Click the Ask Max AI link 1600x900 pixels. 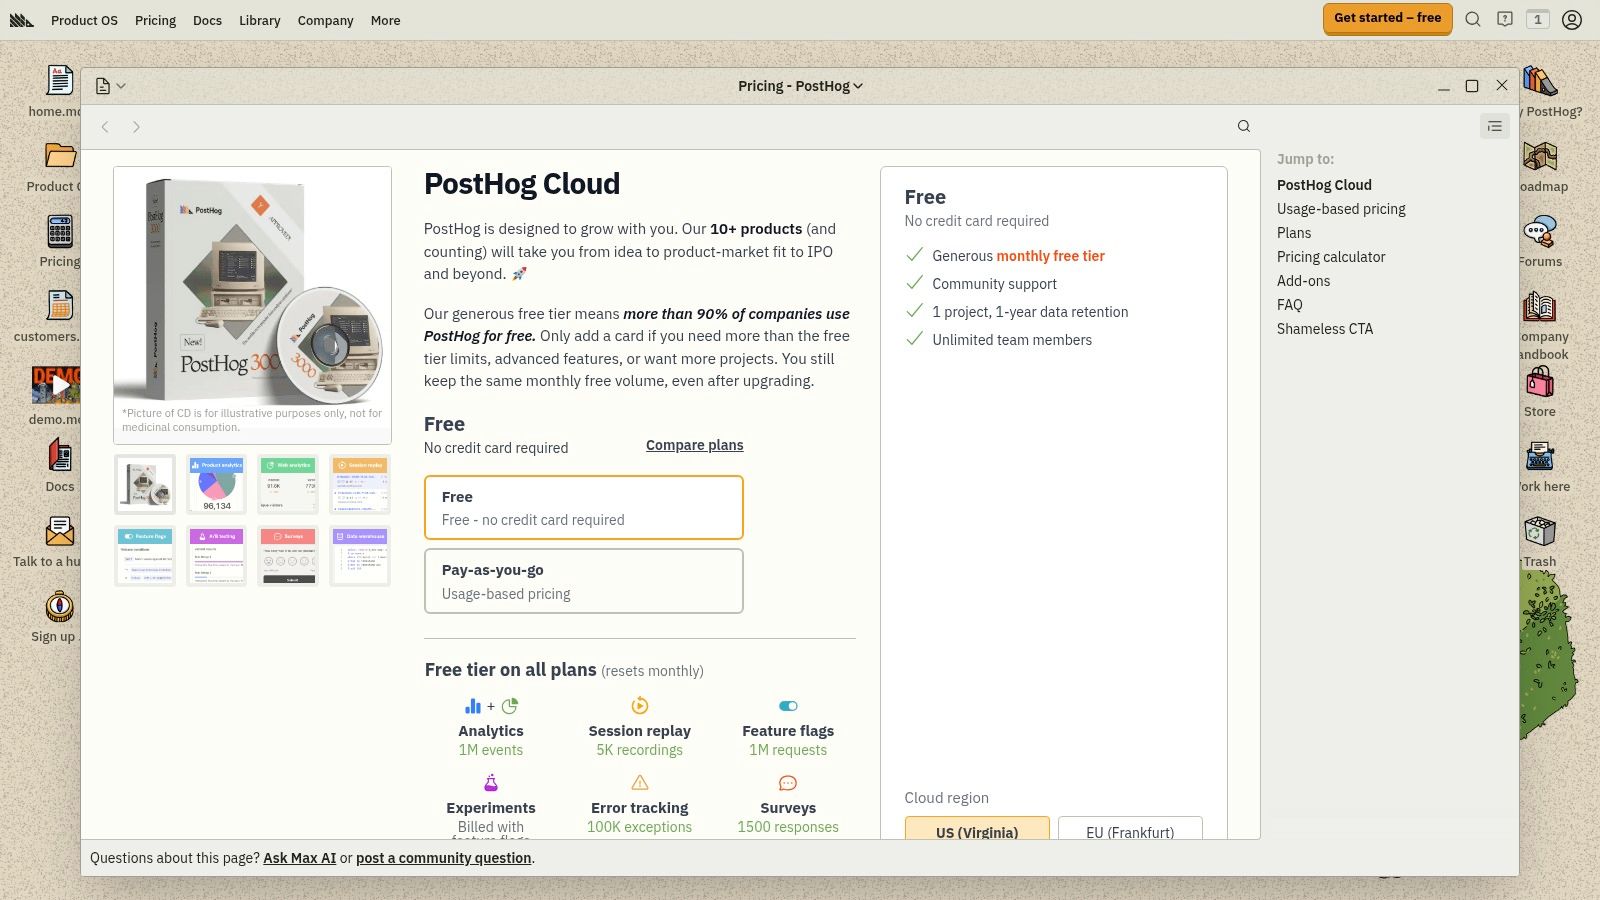click(x=299, y=858)
